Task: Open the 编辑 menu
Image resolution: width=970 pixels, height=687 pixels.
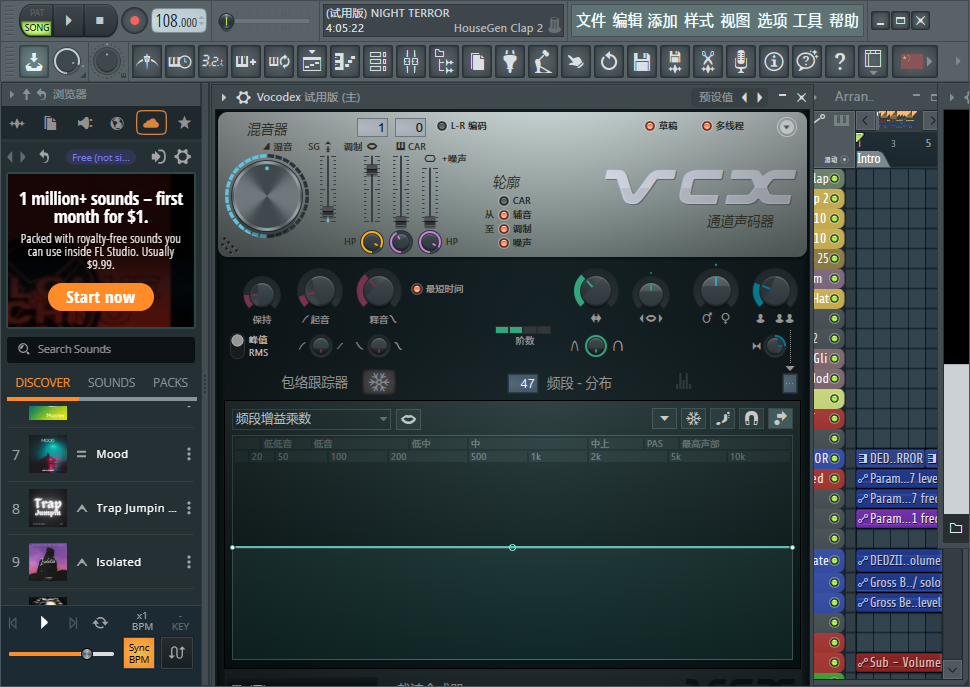Action: coord(627,21)
